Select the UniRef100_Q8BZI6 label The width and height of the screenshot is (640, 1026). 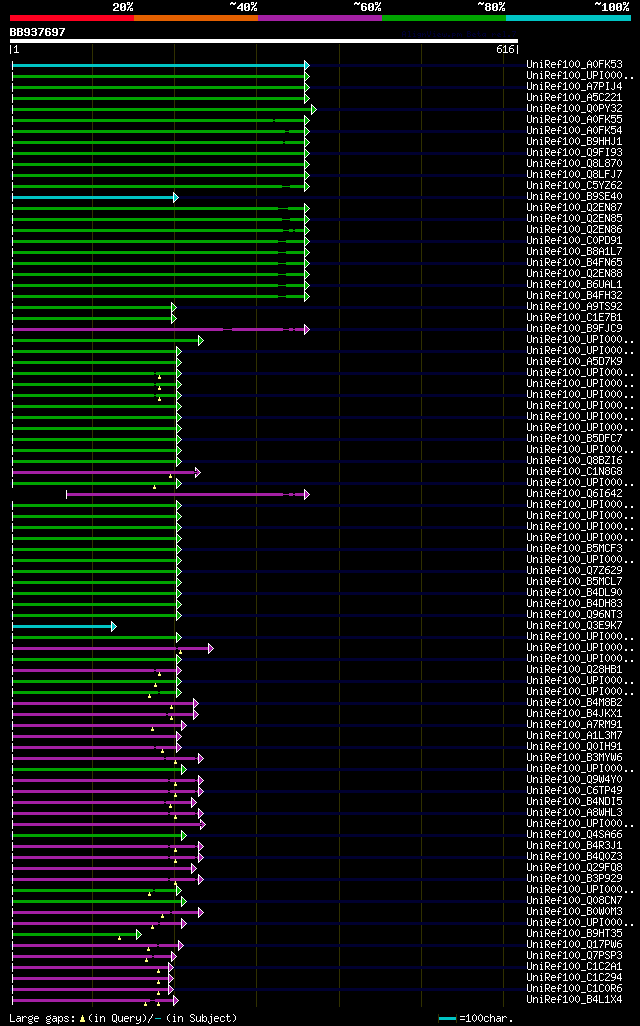(575, 461)
